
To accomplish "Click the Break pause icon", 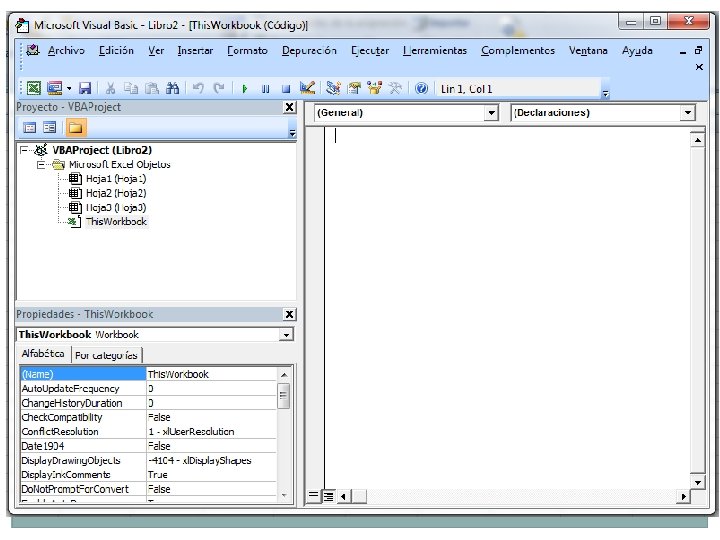I will pyautogui.click(x=265, y=88).
